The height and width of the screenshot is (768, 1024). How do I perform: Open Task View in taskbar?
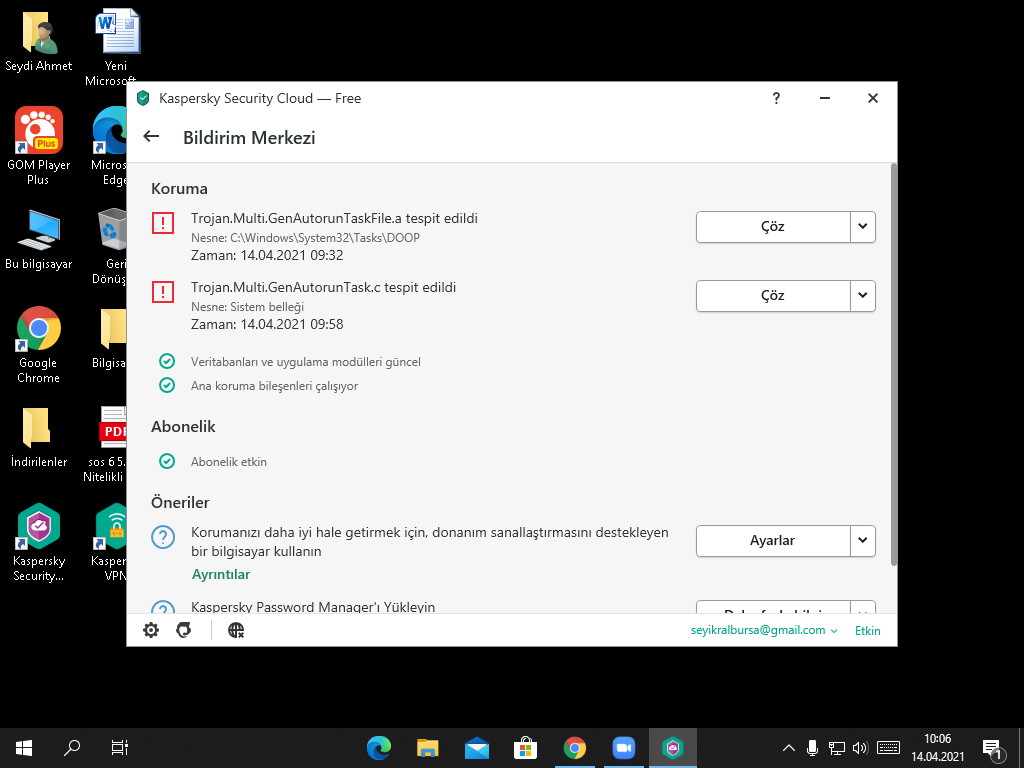[x=120, y=748]
